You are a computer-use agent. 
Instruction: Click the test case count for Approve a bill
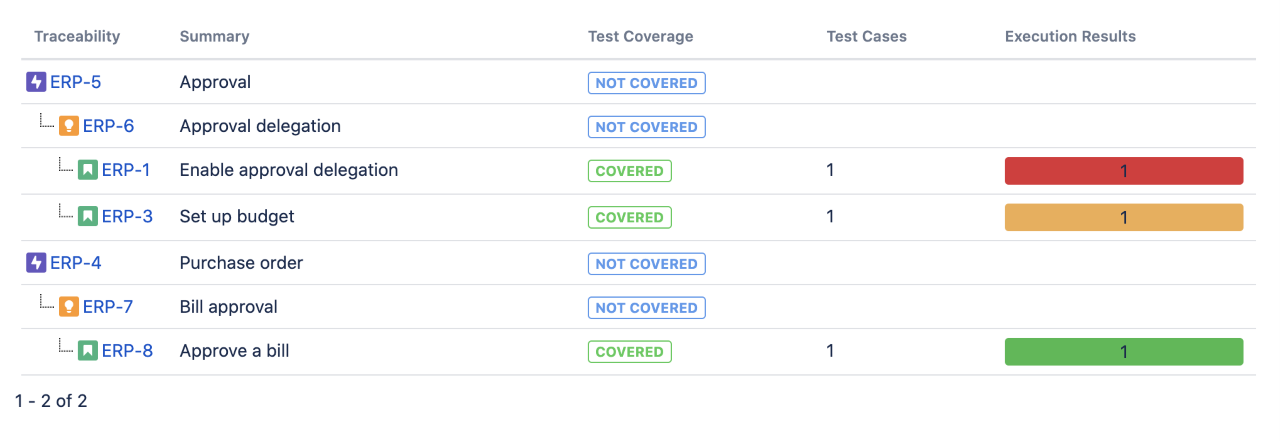tap(830, 351)
